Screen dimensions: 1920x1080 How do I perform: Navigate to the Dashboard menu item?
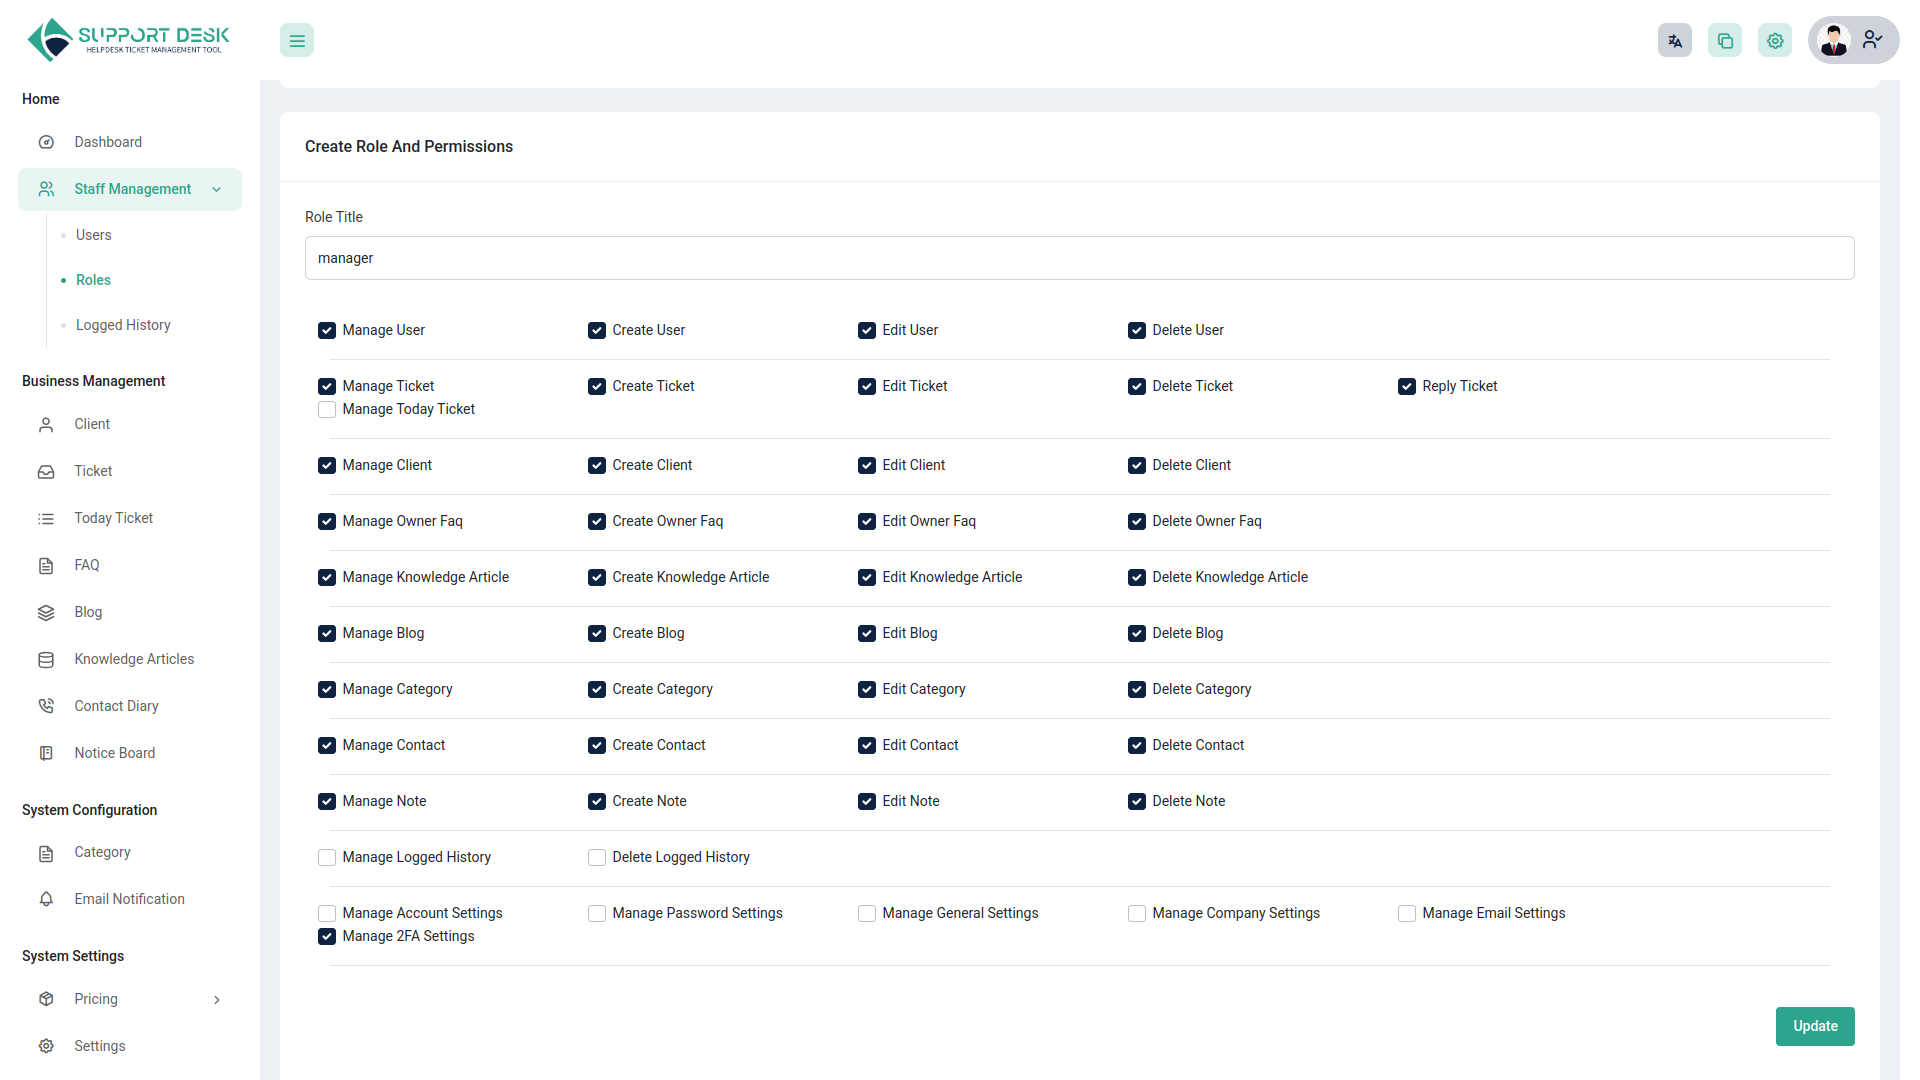tap(108, 142)
